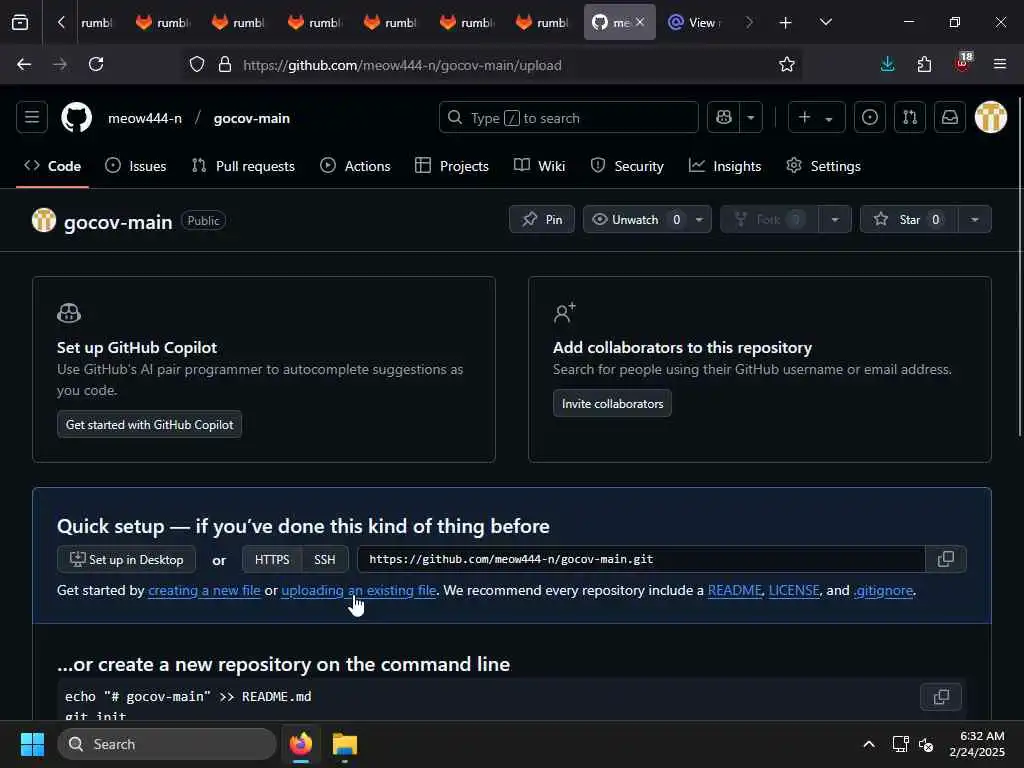Viewport: 1024px width, 768px height.
Task: Open the user profile avatar menu
Action: coord(991,118)
